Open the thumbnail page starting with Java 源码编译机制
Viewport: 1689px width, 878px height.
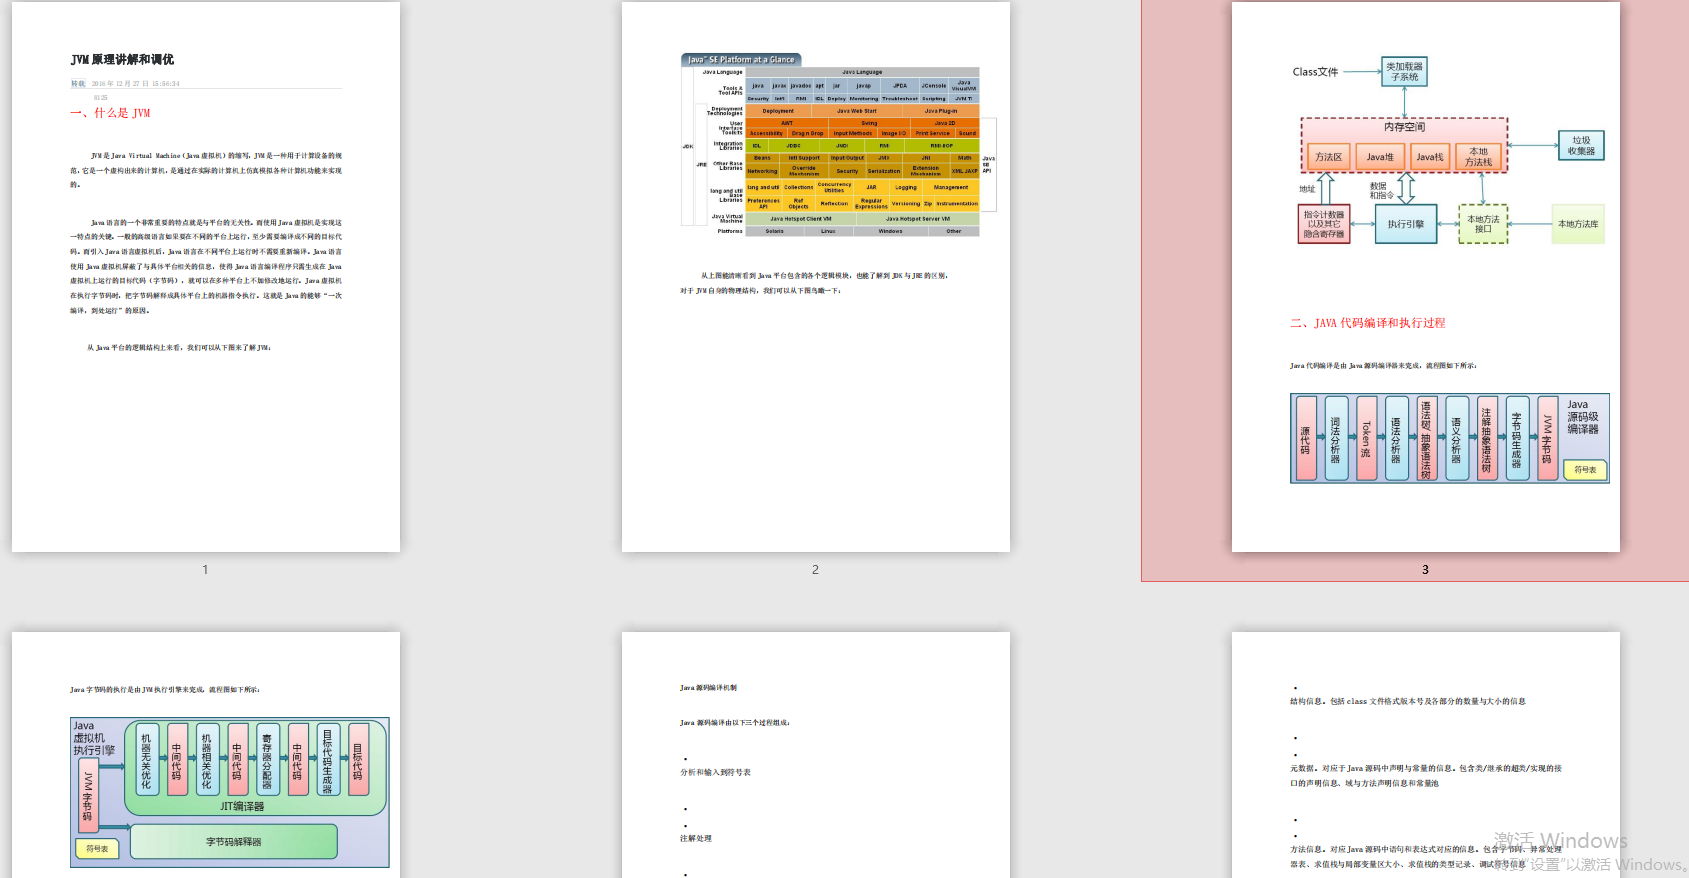(816, 755)
